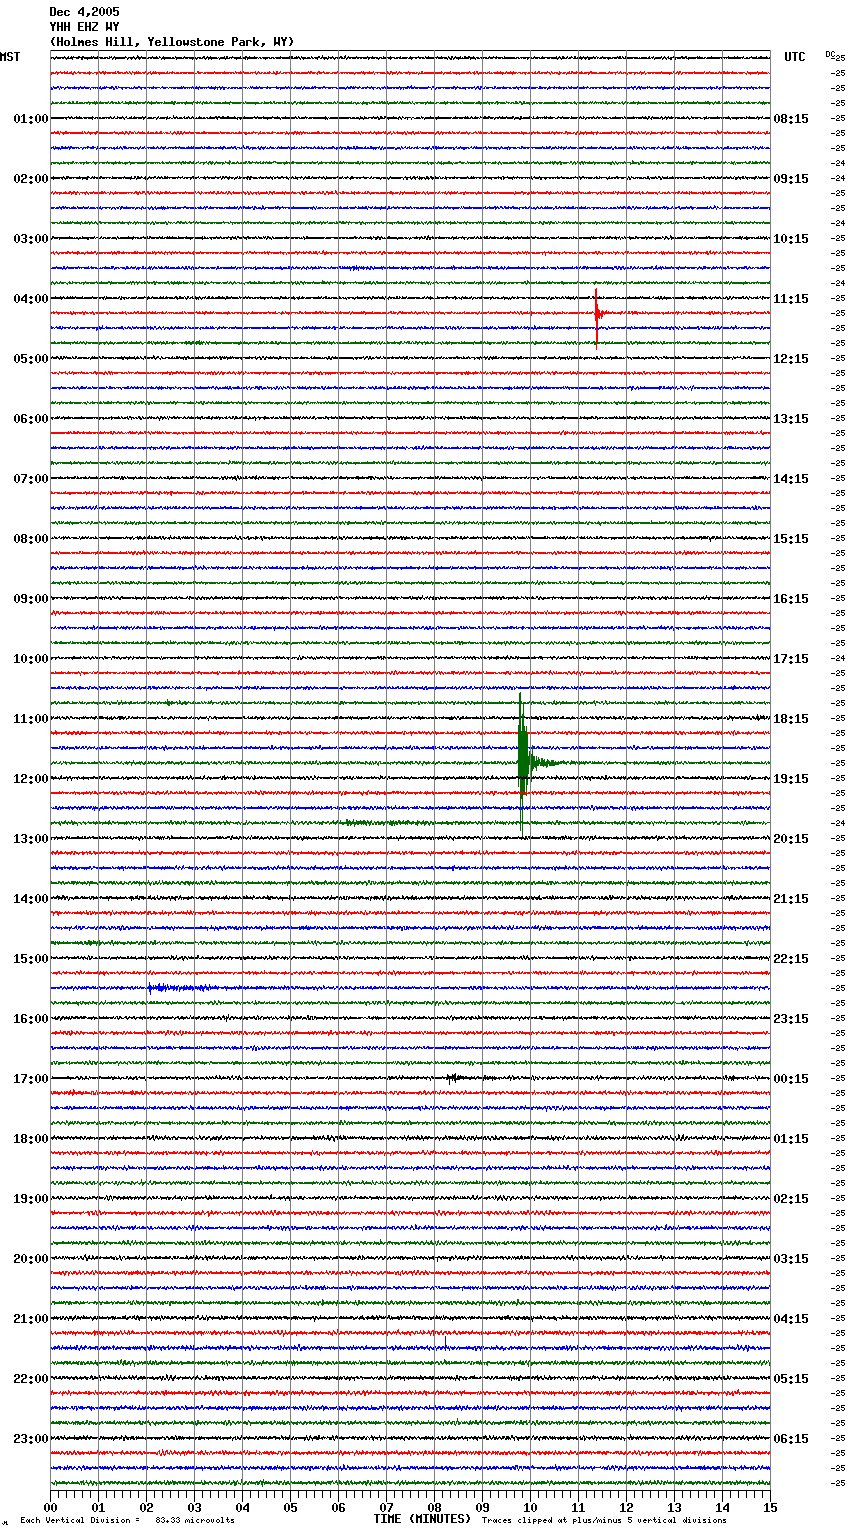Click the "06:15" UTC time label
The width and height of the screenshot is (850, 1534).
pos(791,1439)
